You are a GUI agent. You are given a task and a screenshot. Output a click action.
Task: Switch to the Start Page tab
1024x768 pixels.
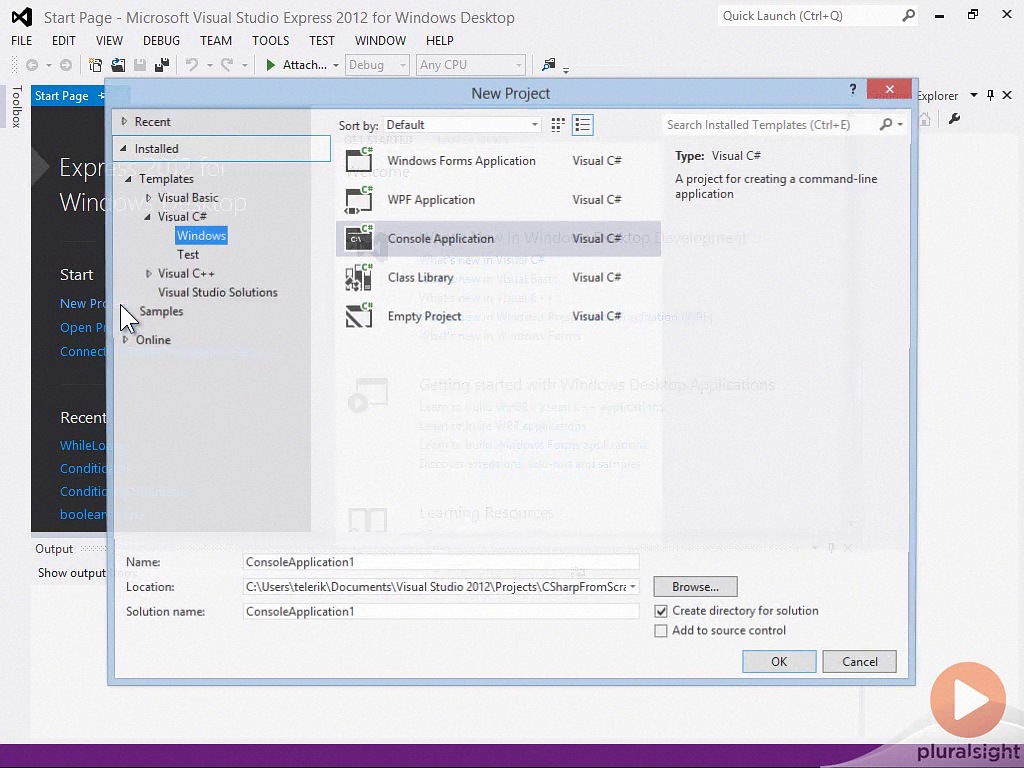pos(61,96)
